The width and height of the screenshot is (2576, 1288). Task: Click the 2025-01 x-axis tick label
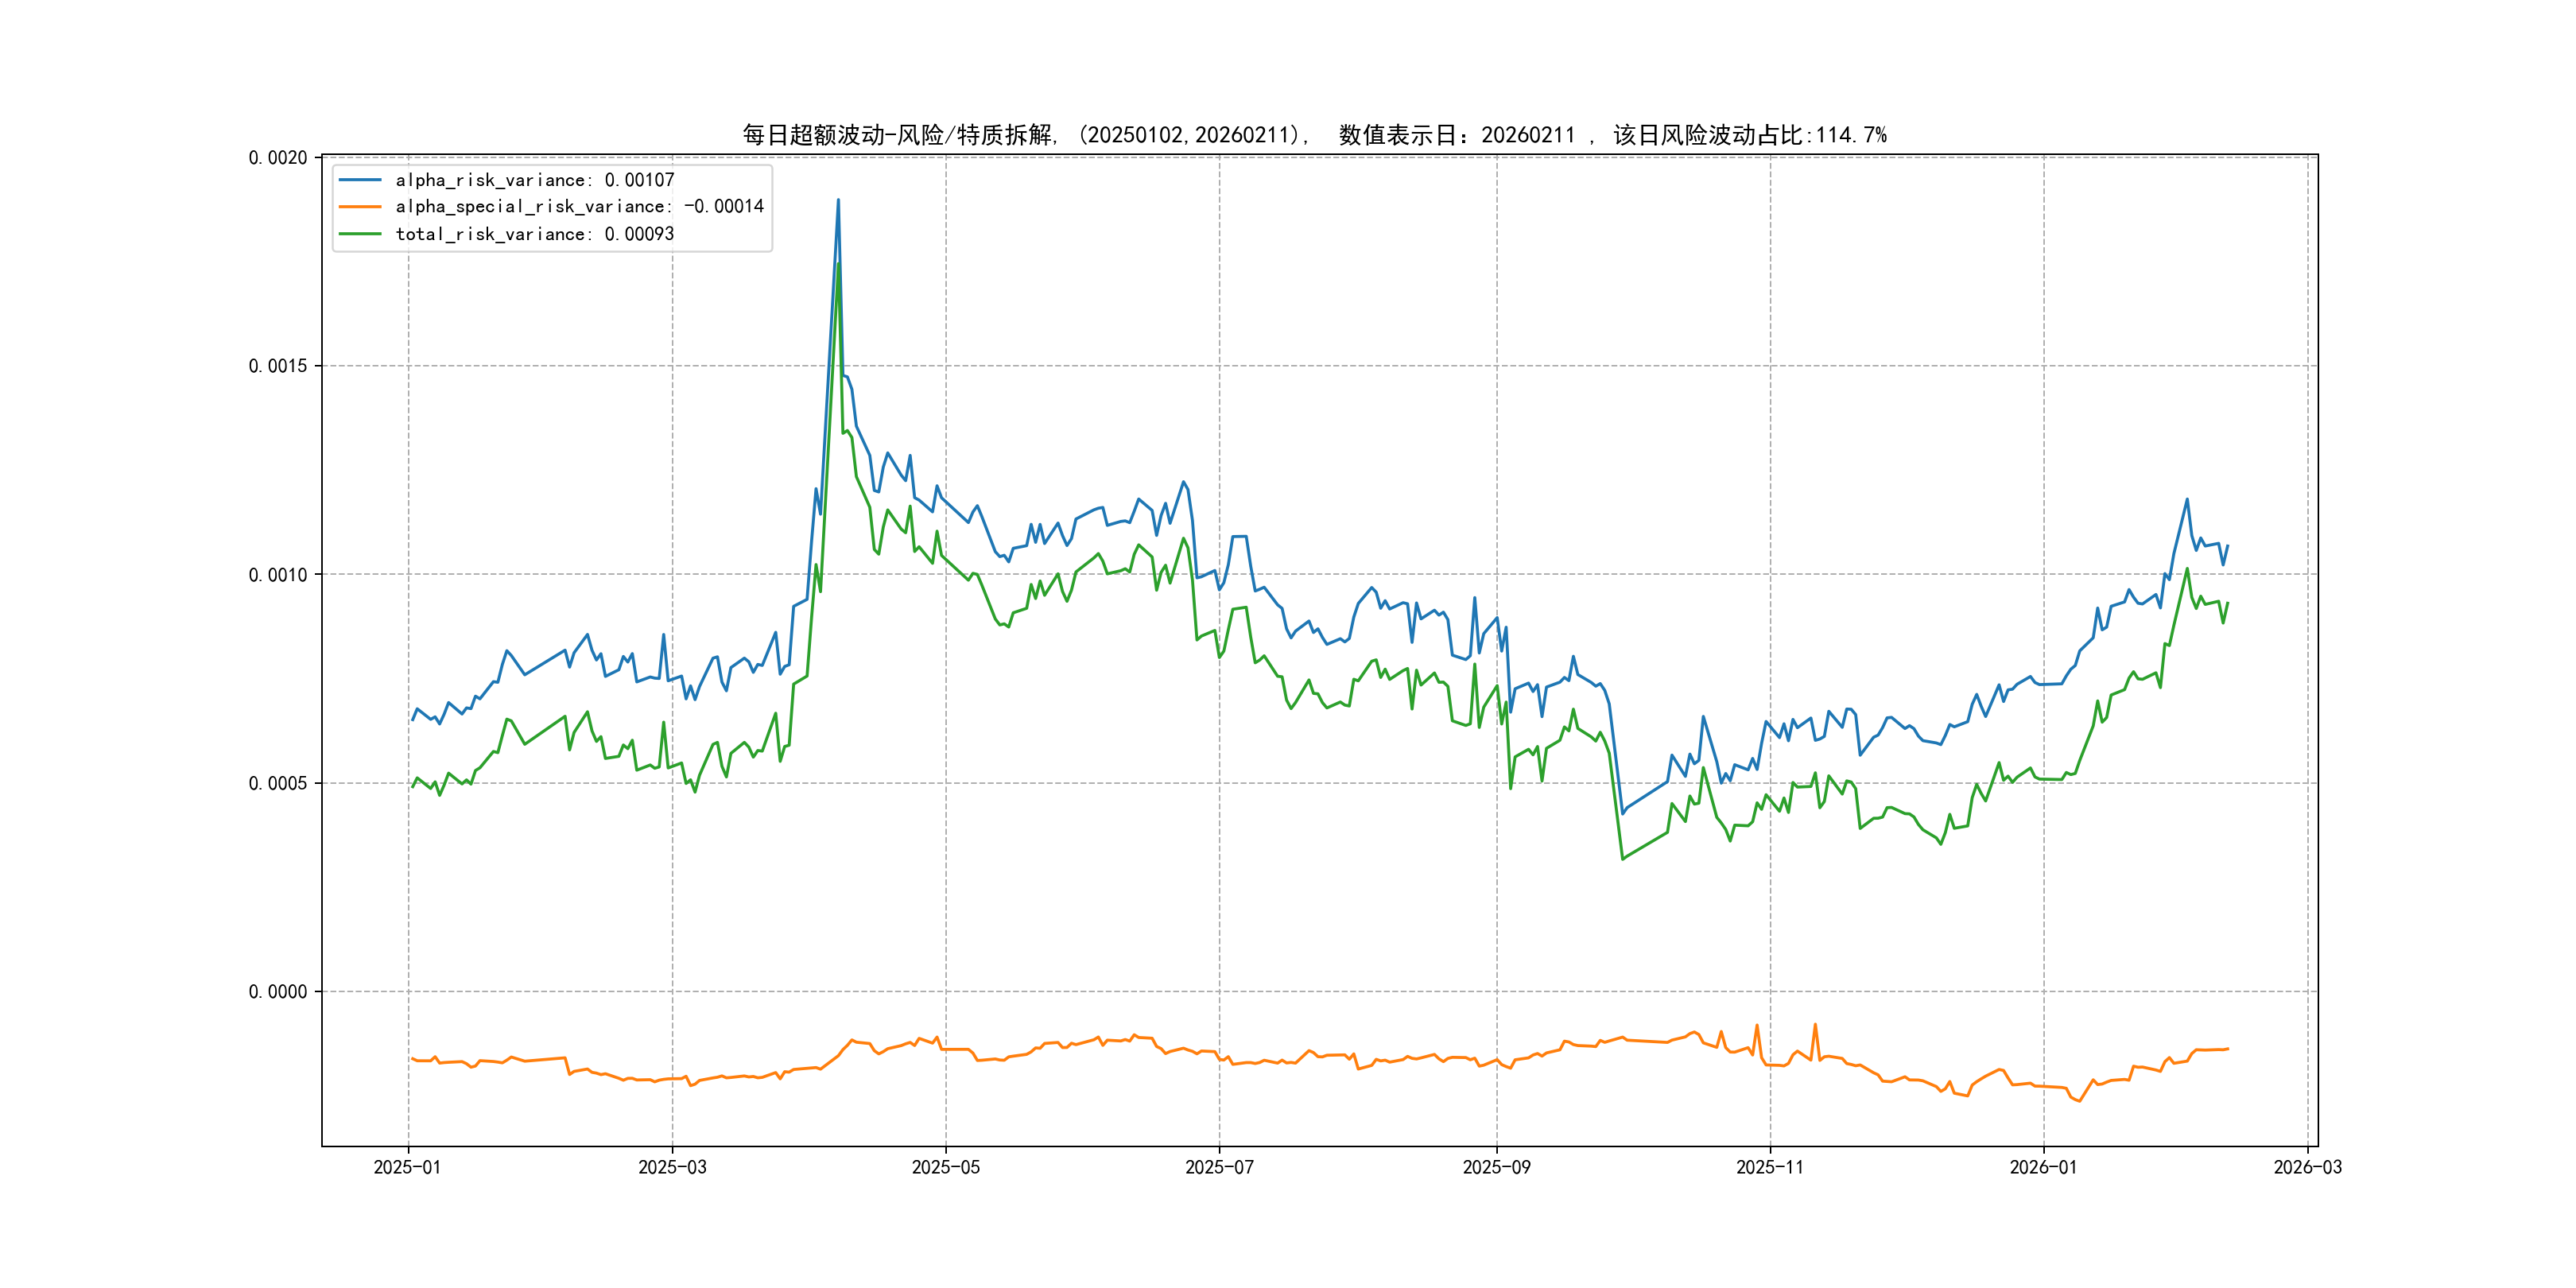click(407, 1167)
